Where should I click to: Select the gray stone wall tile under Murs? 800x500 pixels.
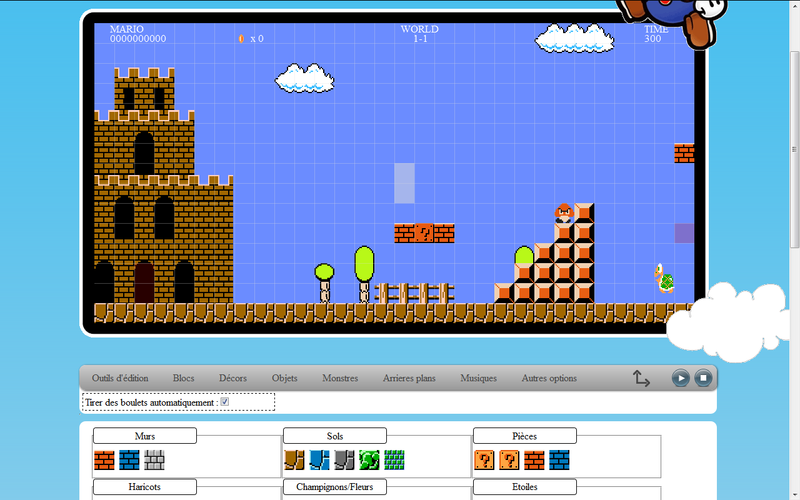[x=154, y=460]
